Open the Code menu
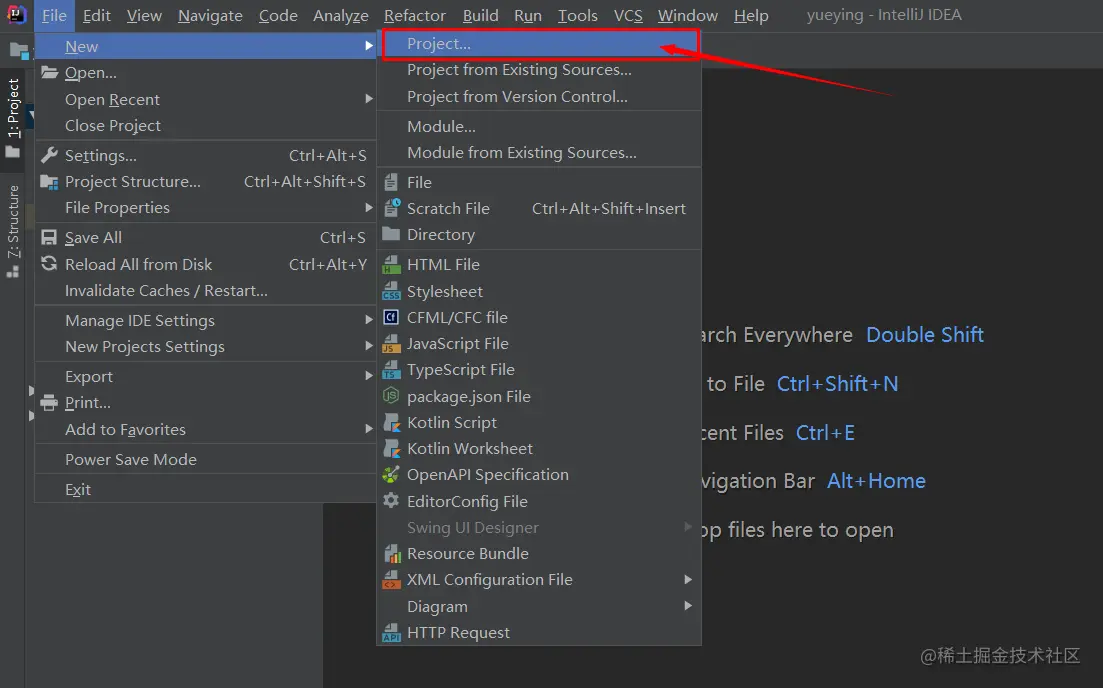 click(278, 15)
